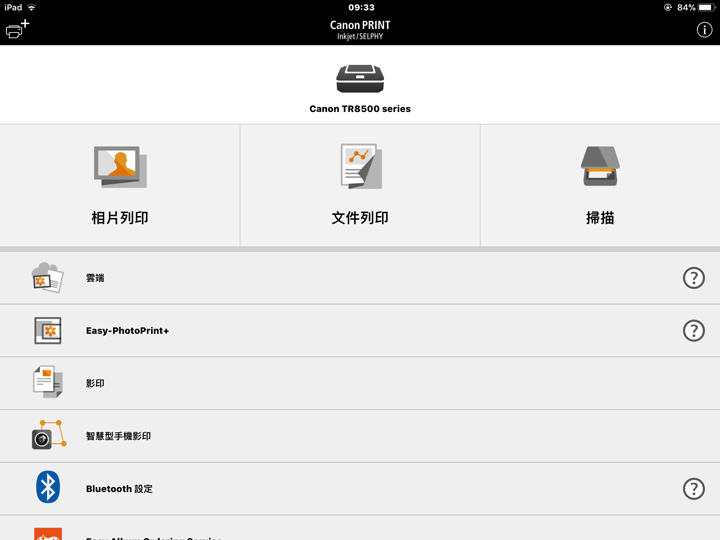This screenshot has height=540, width=720.
Task: Tap the add printer icon
Action: click(17, 29)
